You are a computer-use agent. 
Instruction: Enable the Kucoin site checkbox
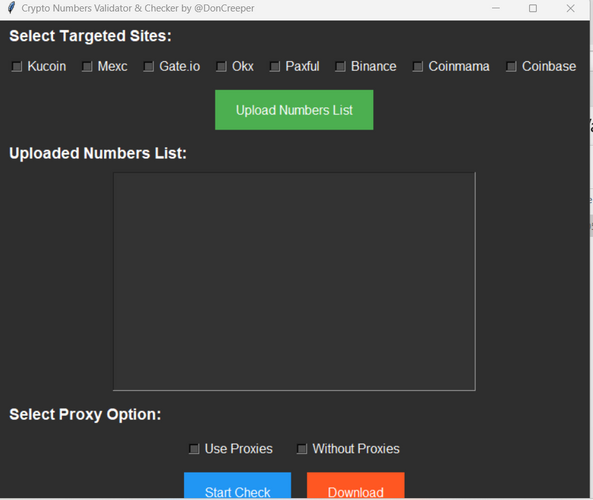[17, 67]
